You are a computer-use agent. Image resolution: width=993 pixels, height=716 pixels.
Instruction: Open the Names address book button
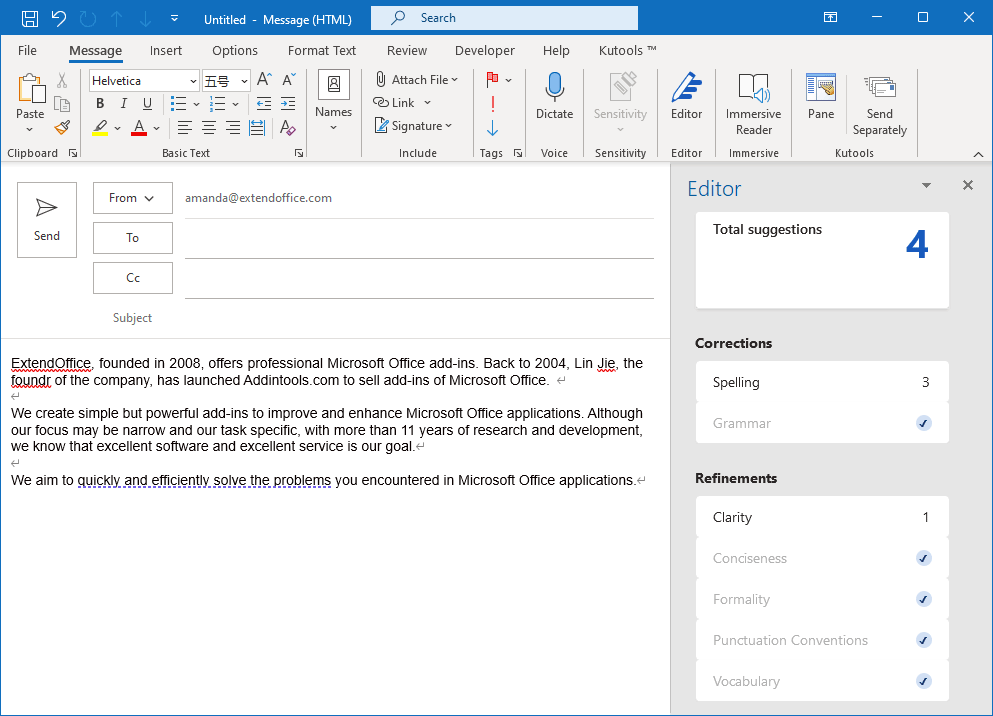pyautogui.click(x=333, y=101)
